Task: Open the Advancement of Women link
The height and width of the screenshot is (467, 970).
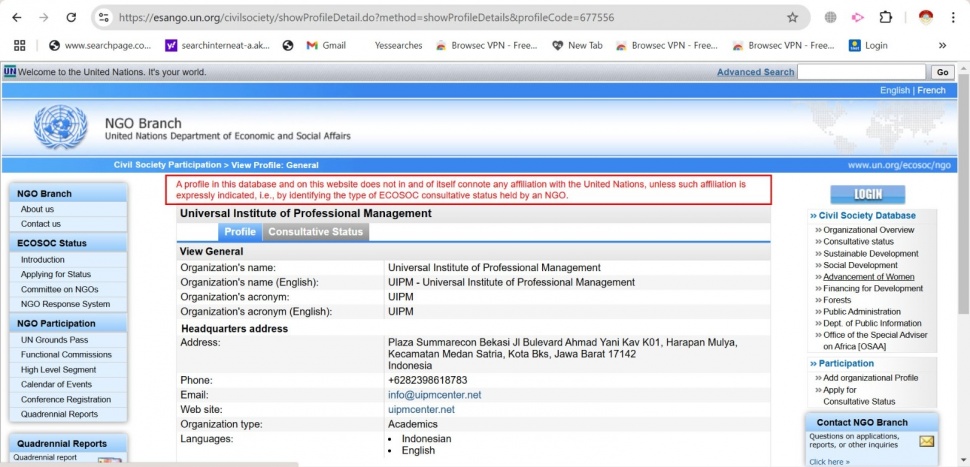Action: [869, 277]
